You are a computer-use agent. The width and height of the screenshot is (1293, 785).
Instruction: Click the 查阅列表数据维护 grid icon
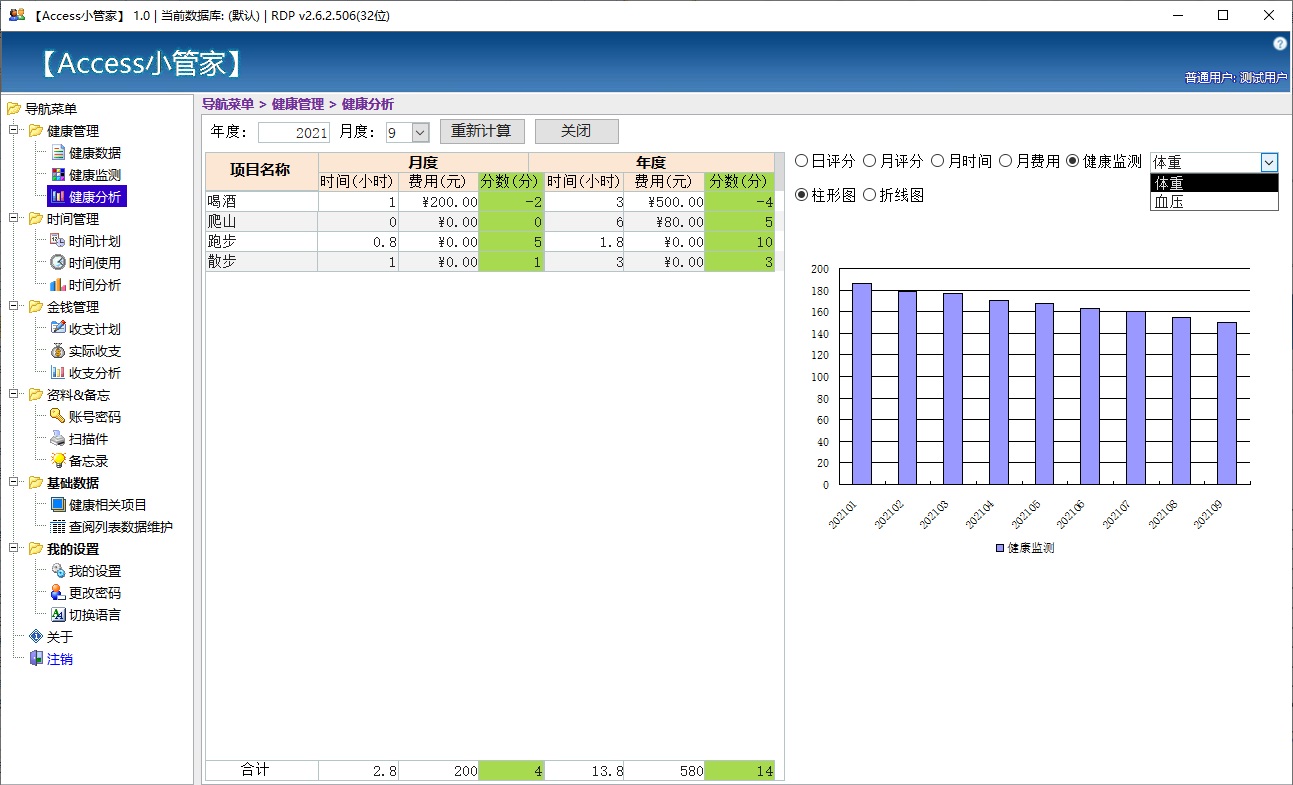click(x=58, y=527)
